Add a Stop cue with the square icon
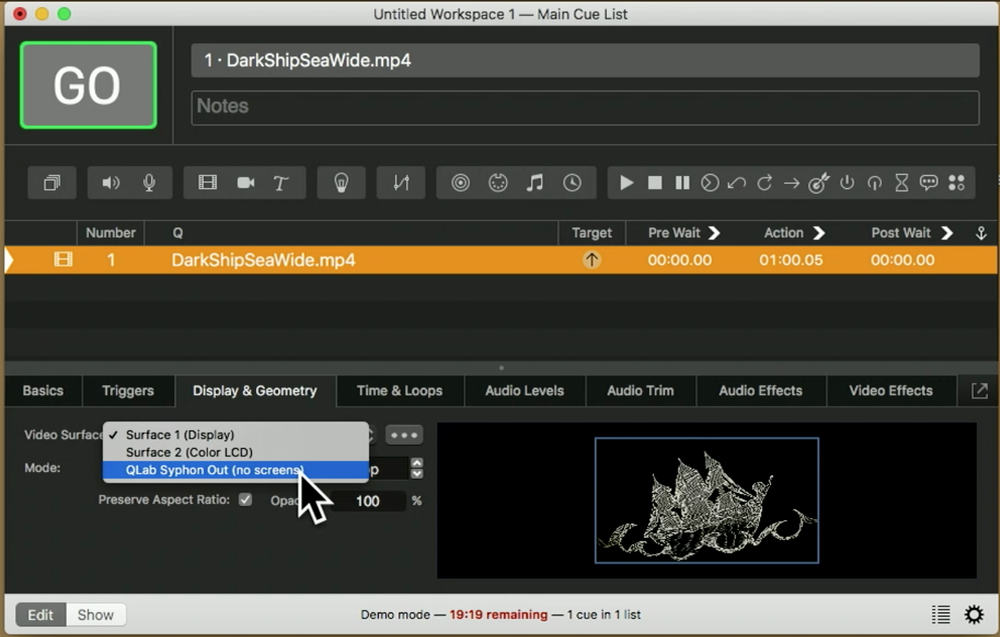 654,183
